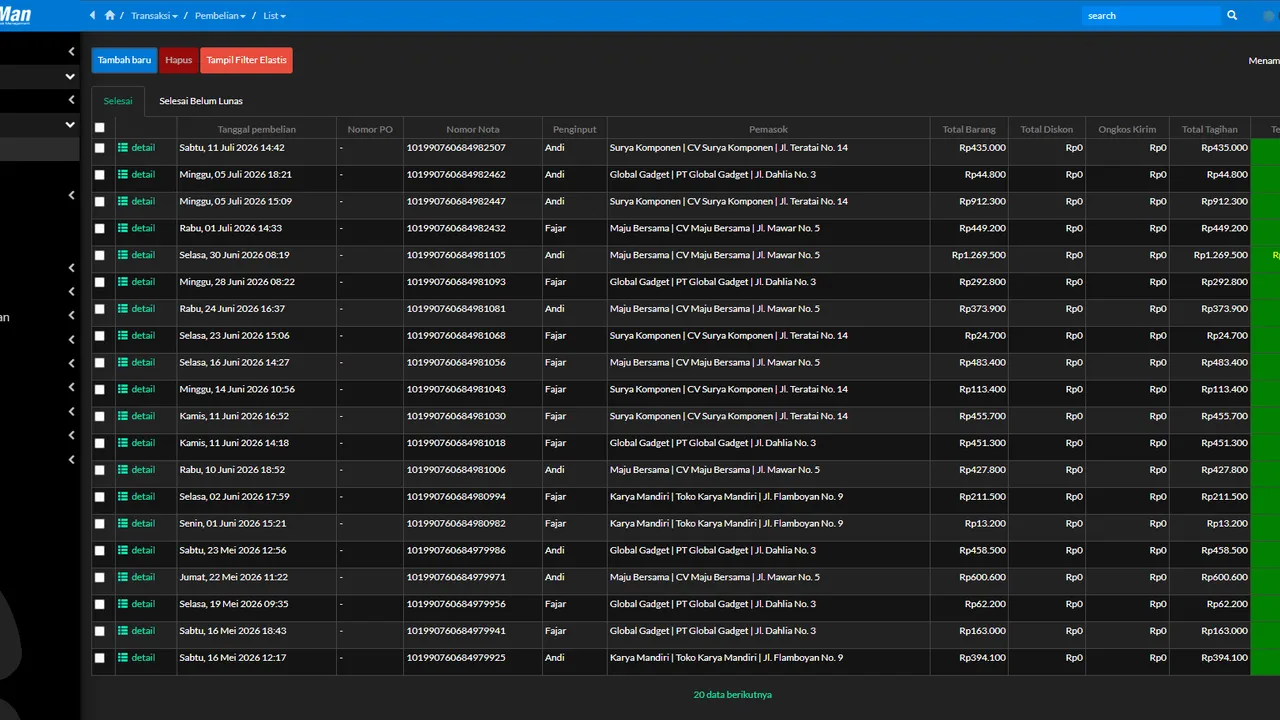Click the Ongkos Kirim column header
Image resolution: width=1280 pixels, height=720 pixels.
[1127, 129]
